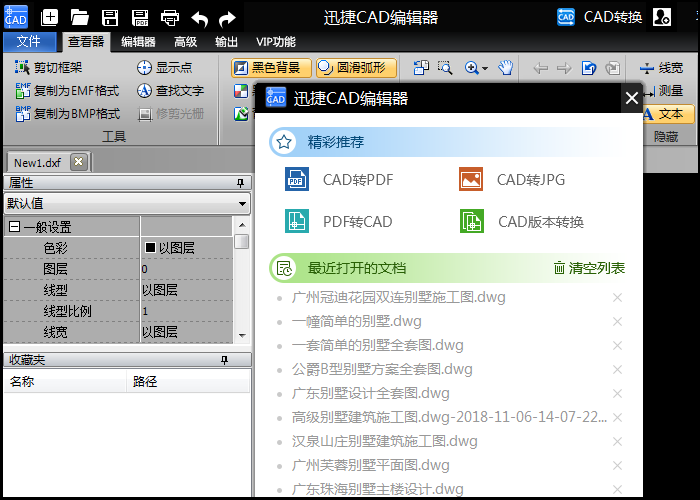Open 公爵B型别墅方案全套图.dwg
The image size is (700, 500).
click(382, 369)
